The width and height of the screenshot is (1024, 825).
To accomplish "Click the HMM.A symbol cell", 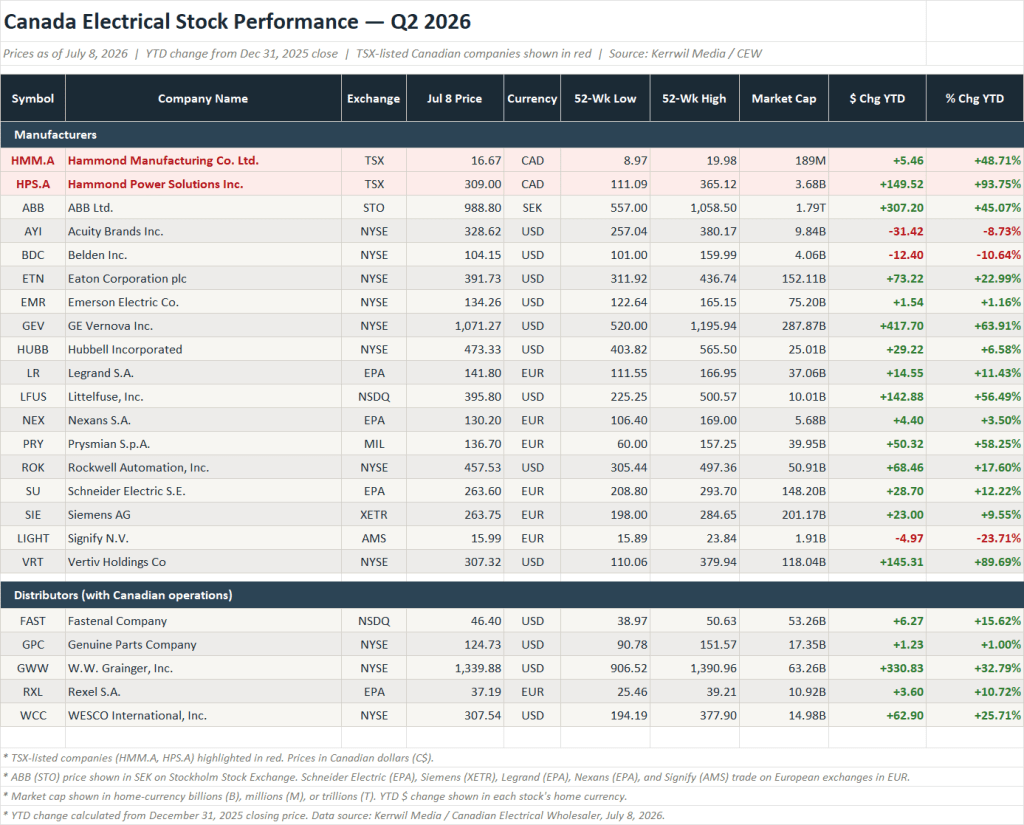I will (33, 161).
